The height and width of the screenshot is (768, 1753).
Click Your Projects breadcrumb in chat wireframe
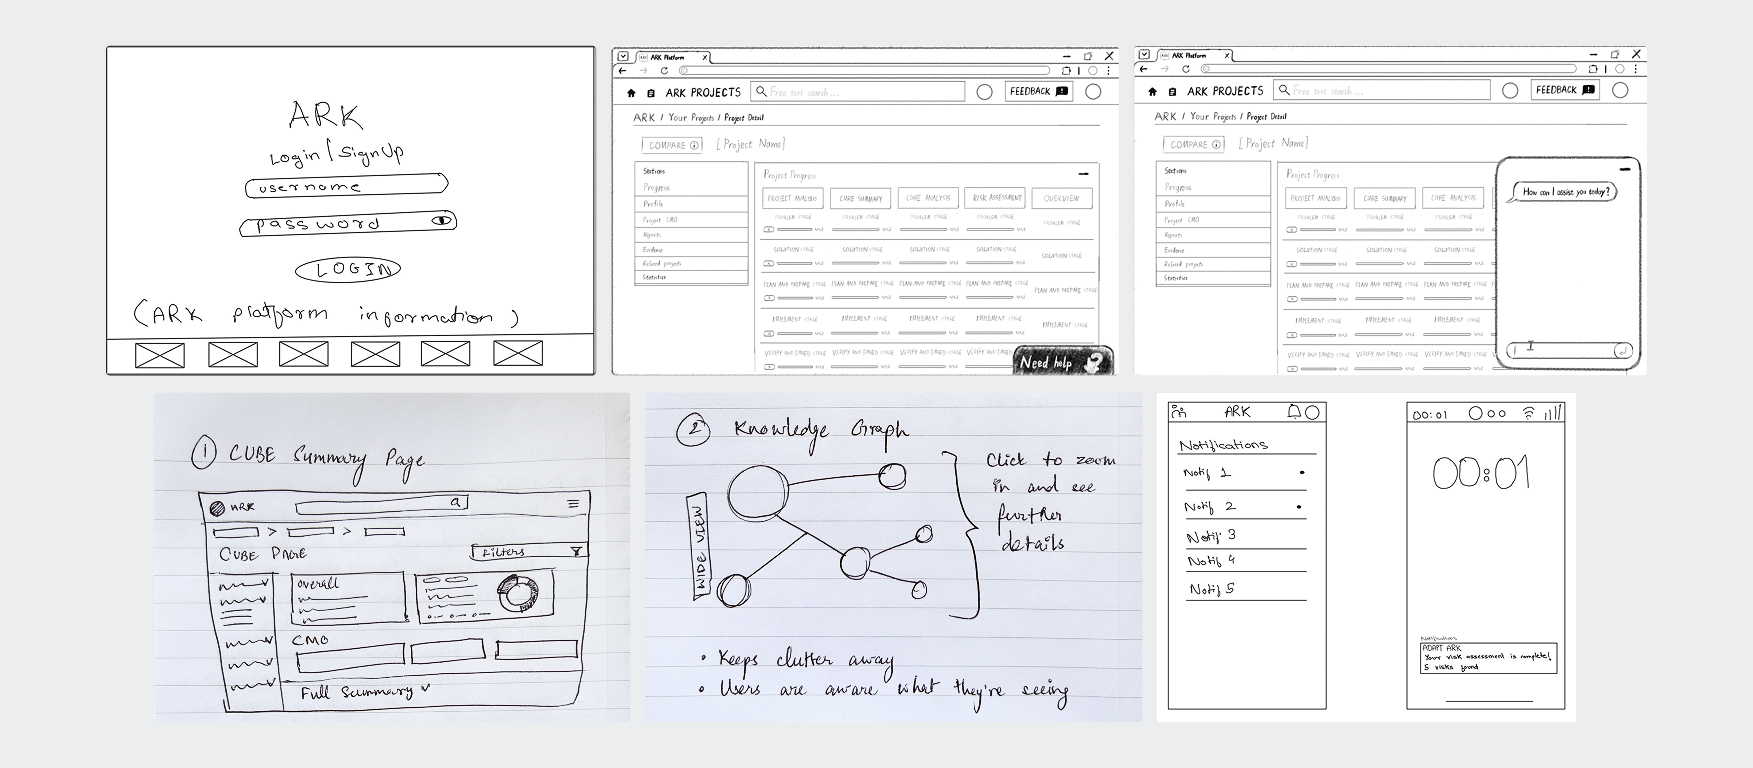click(1213, 117)
